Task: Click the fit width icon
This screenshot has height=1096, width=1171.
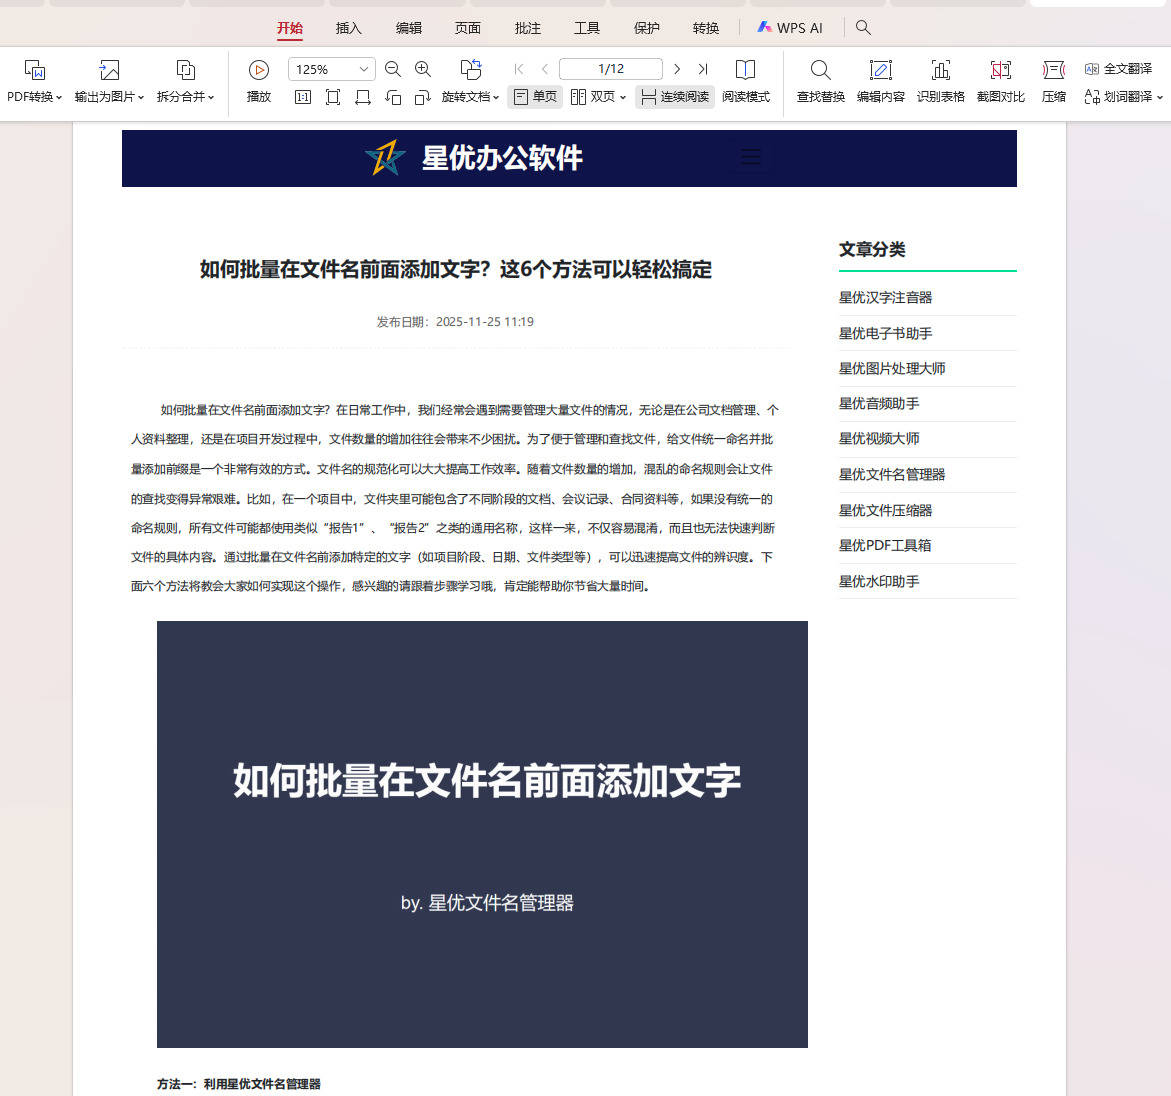Action: (x=363, y=97)
